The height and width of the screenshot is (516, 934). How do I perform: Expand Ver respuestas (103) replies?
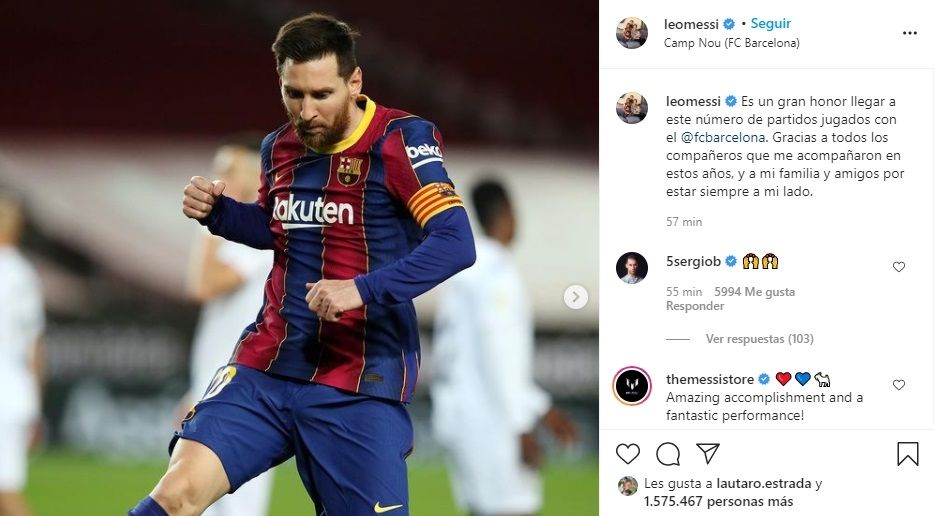tap(759, 339)
